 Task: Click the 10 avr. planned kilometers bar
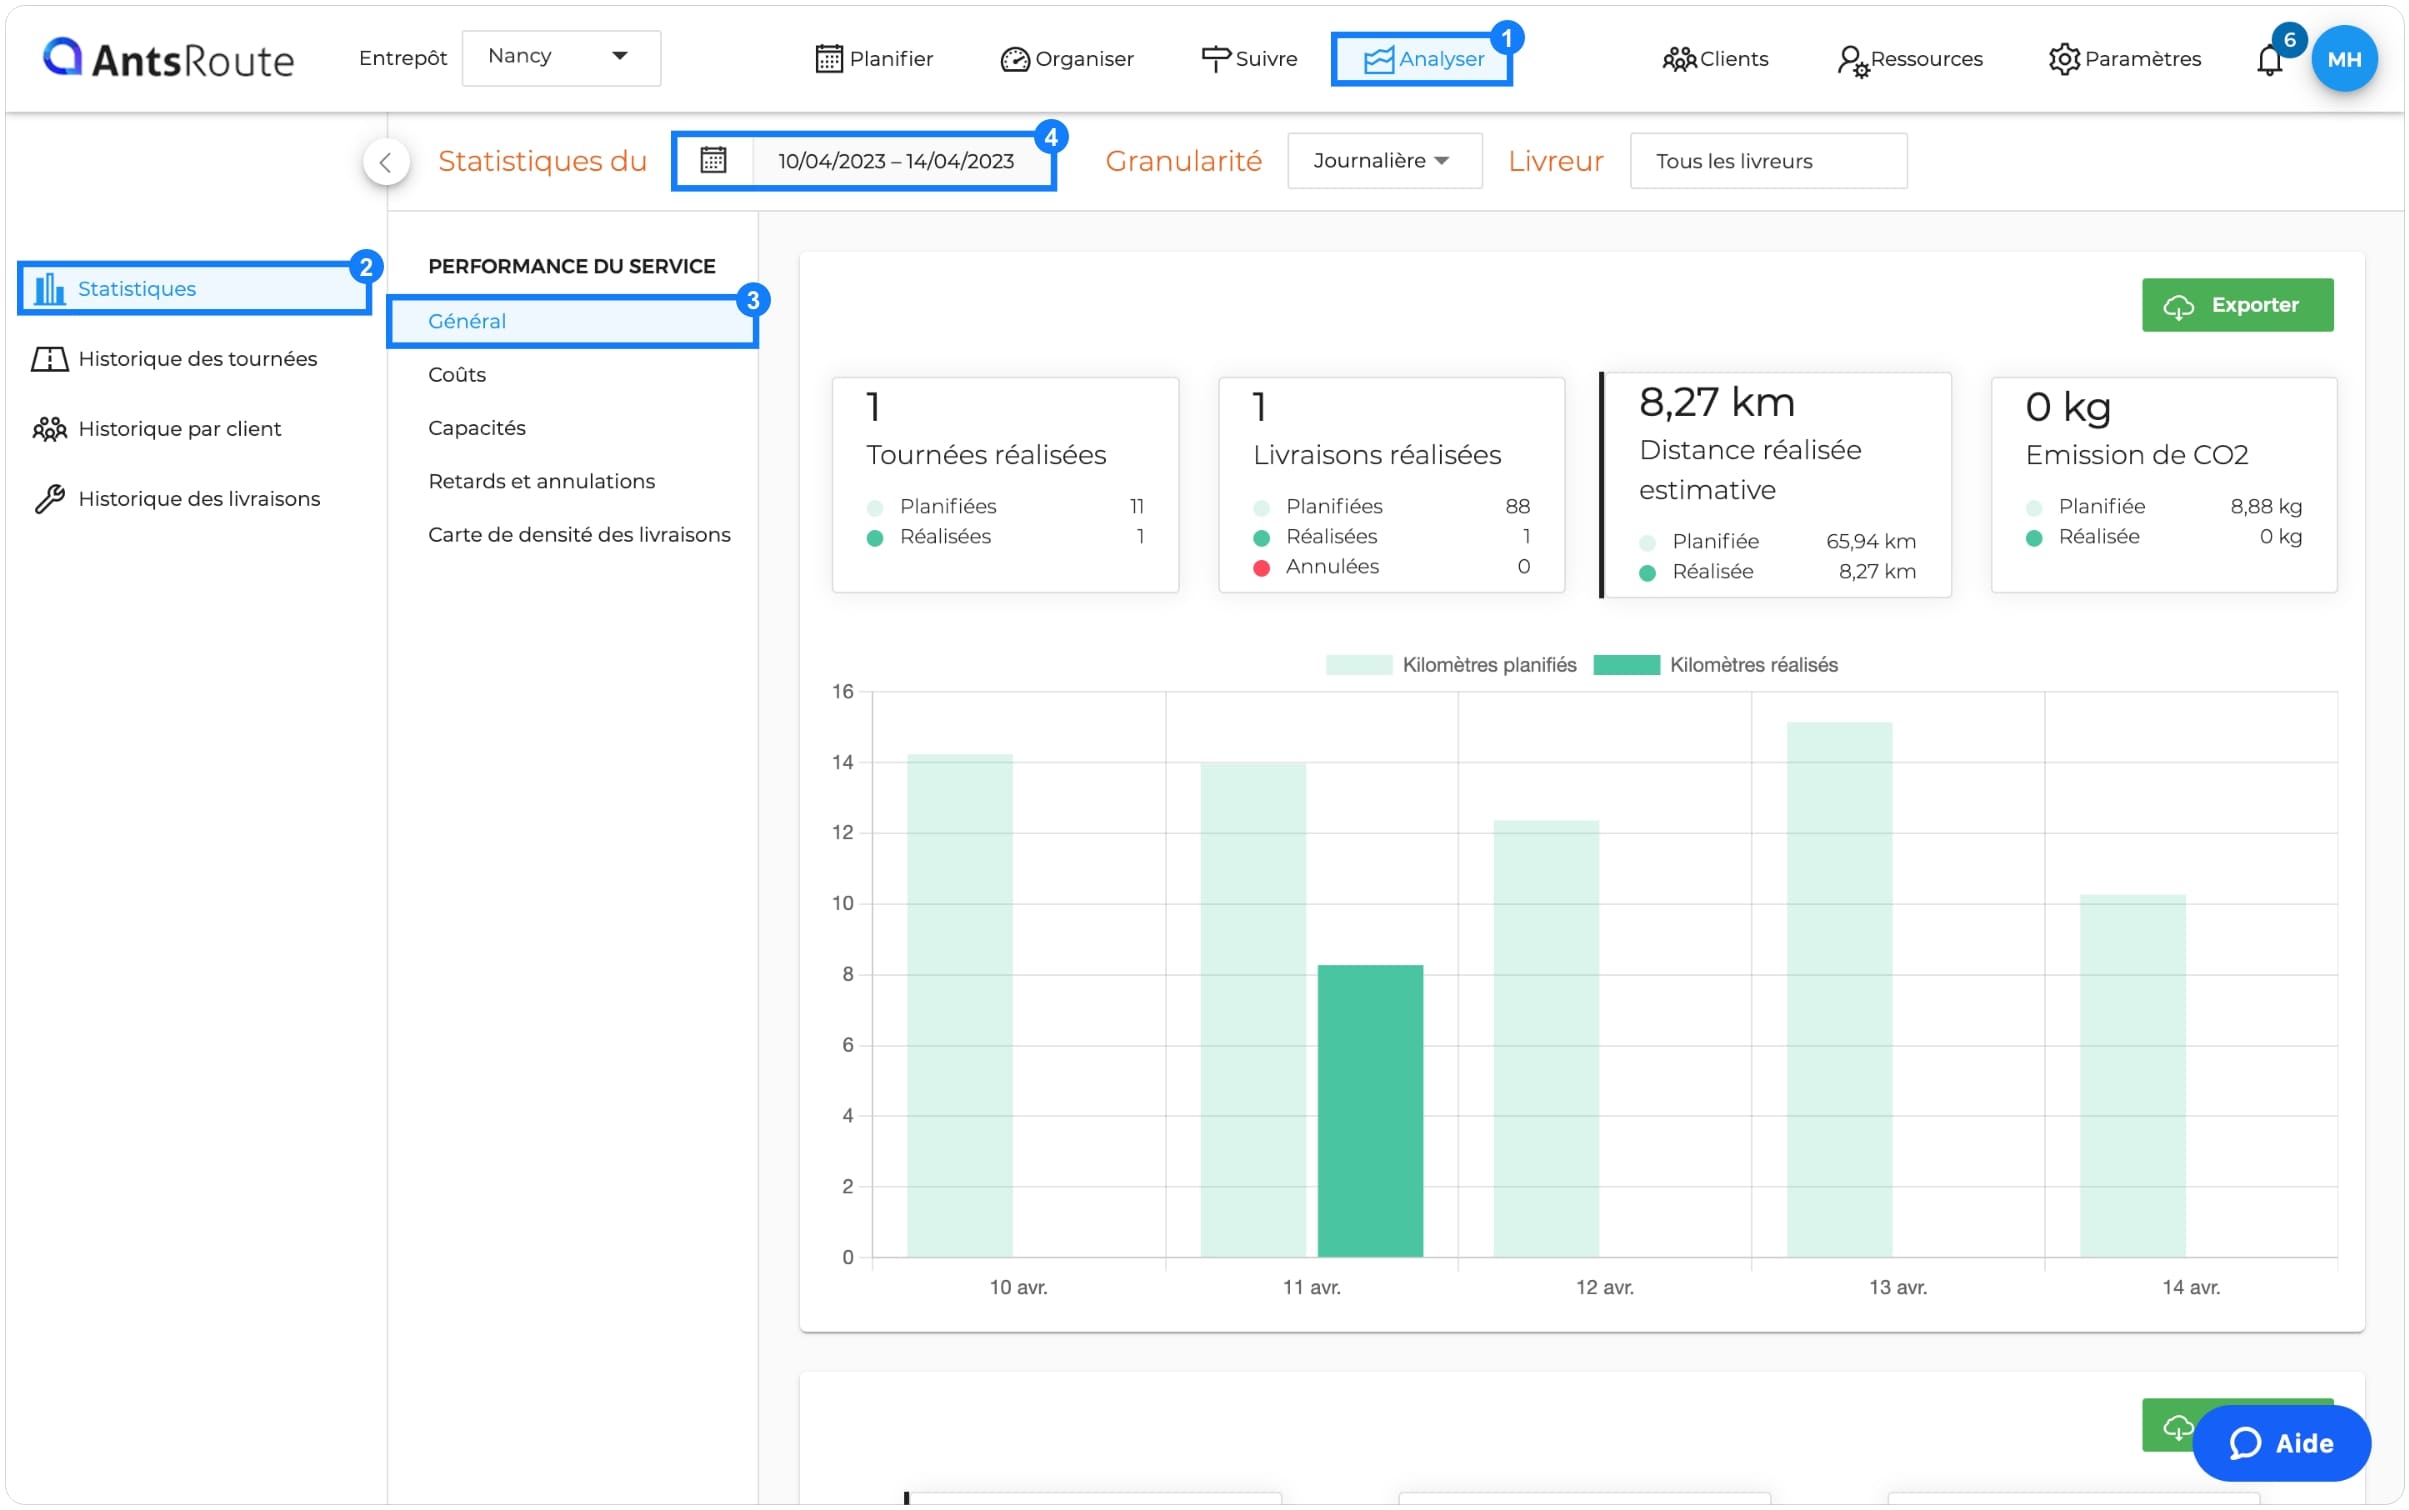pos(959,1005)
